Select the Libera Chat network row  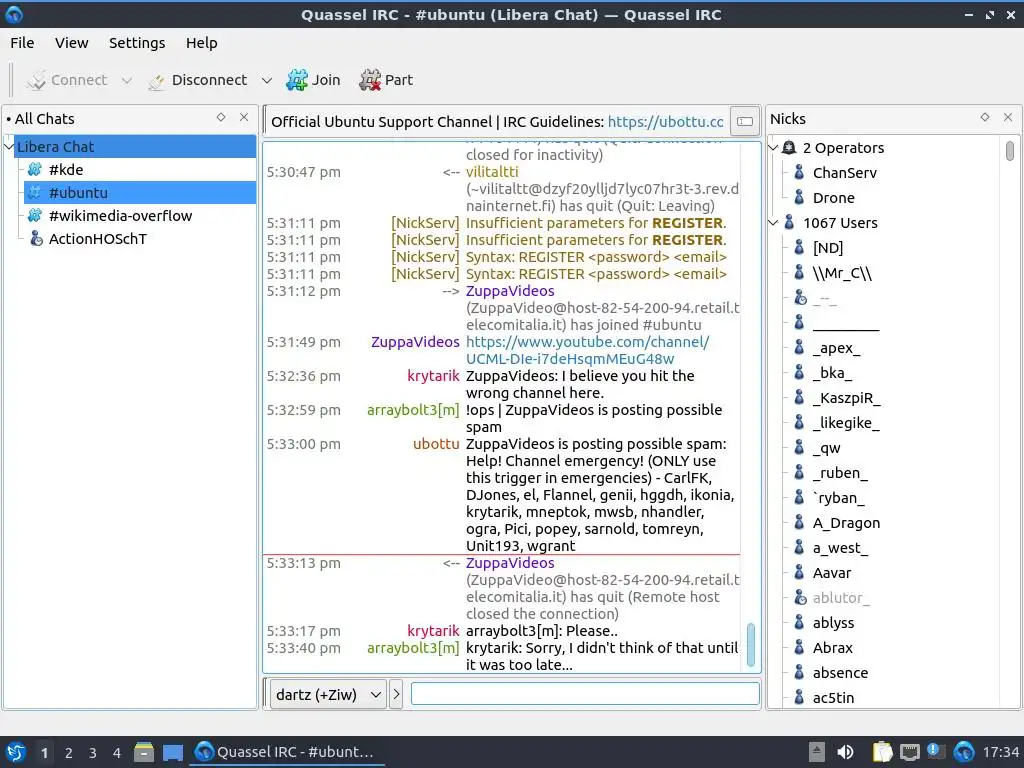tap(135, 146)
